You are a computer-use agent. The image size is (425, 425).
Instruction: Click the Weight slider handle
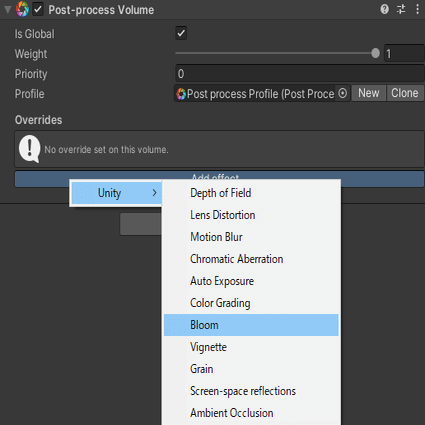pyautogui.click(x=375, y=53)
